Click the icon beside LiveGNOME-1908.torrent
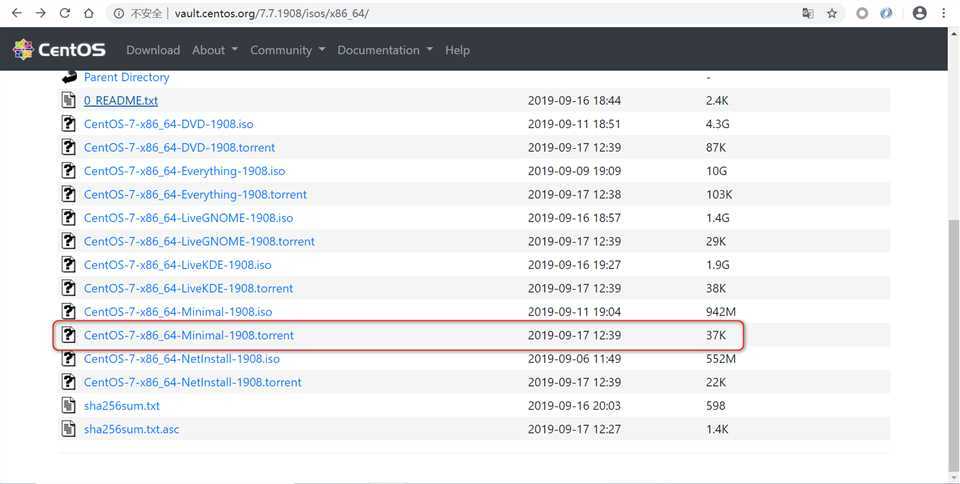Screen dimensions: 960x484 (69, 241)
